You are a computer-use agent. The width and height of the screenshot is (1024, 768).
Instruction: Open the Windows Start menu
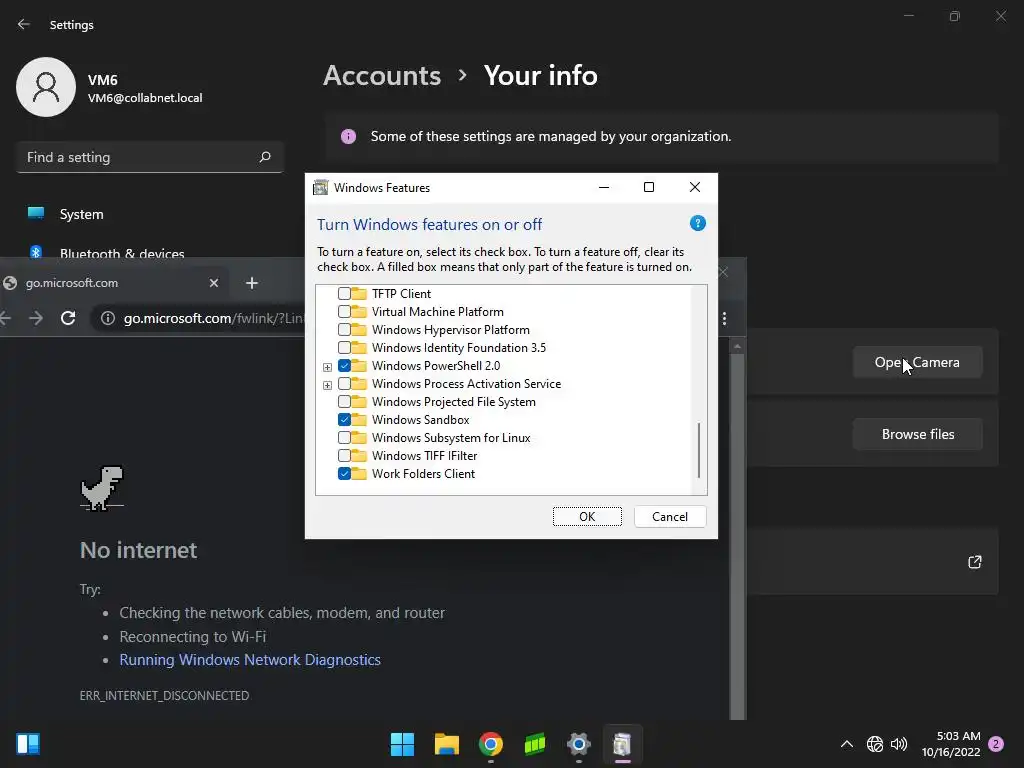(x=402, y=744)
